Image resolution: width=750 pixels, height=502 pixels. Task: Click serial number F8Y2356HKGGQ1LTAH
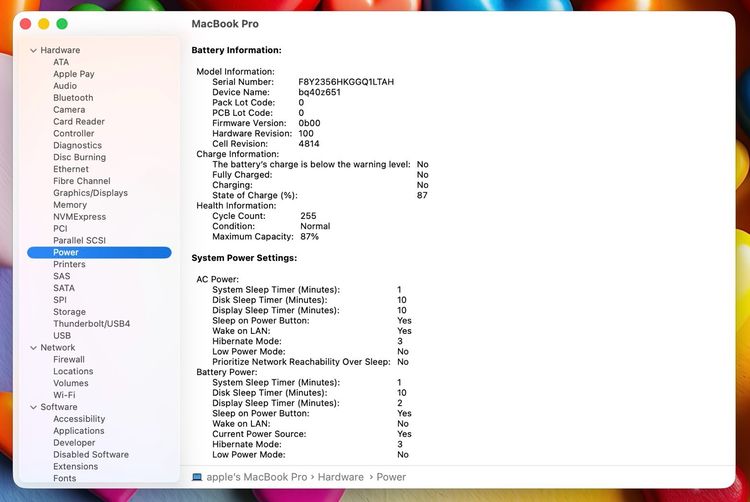(346, 82)
